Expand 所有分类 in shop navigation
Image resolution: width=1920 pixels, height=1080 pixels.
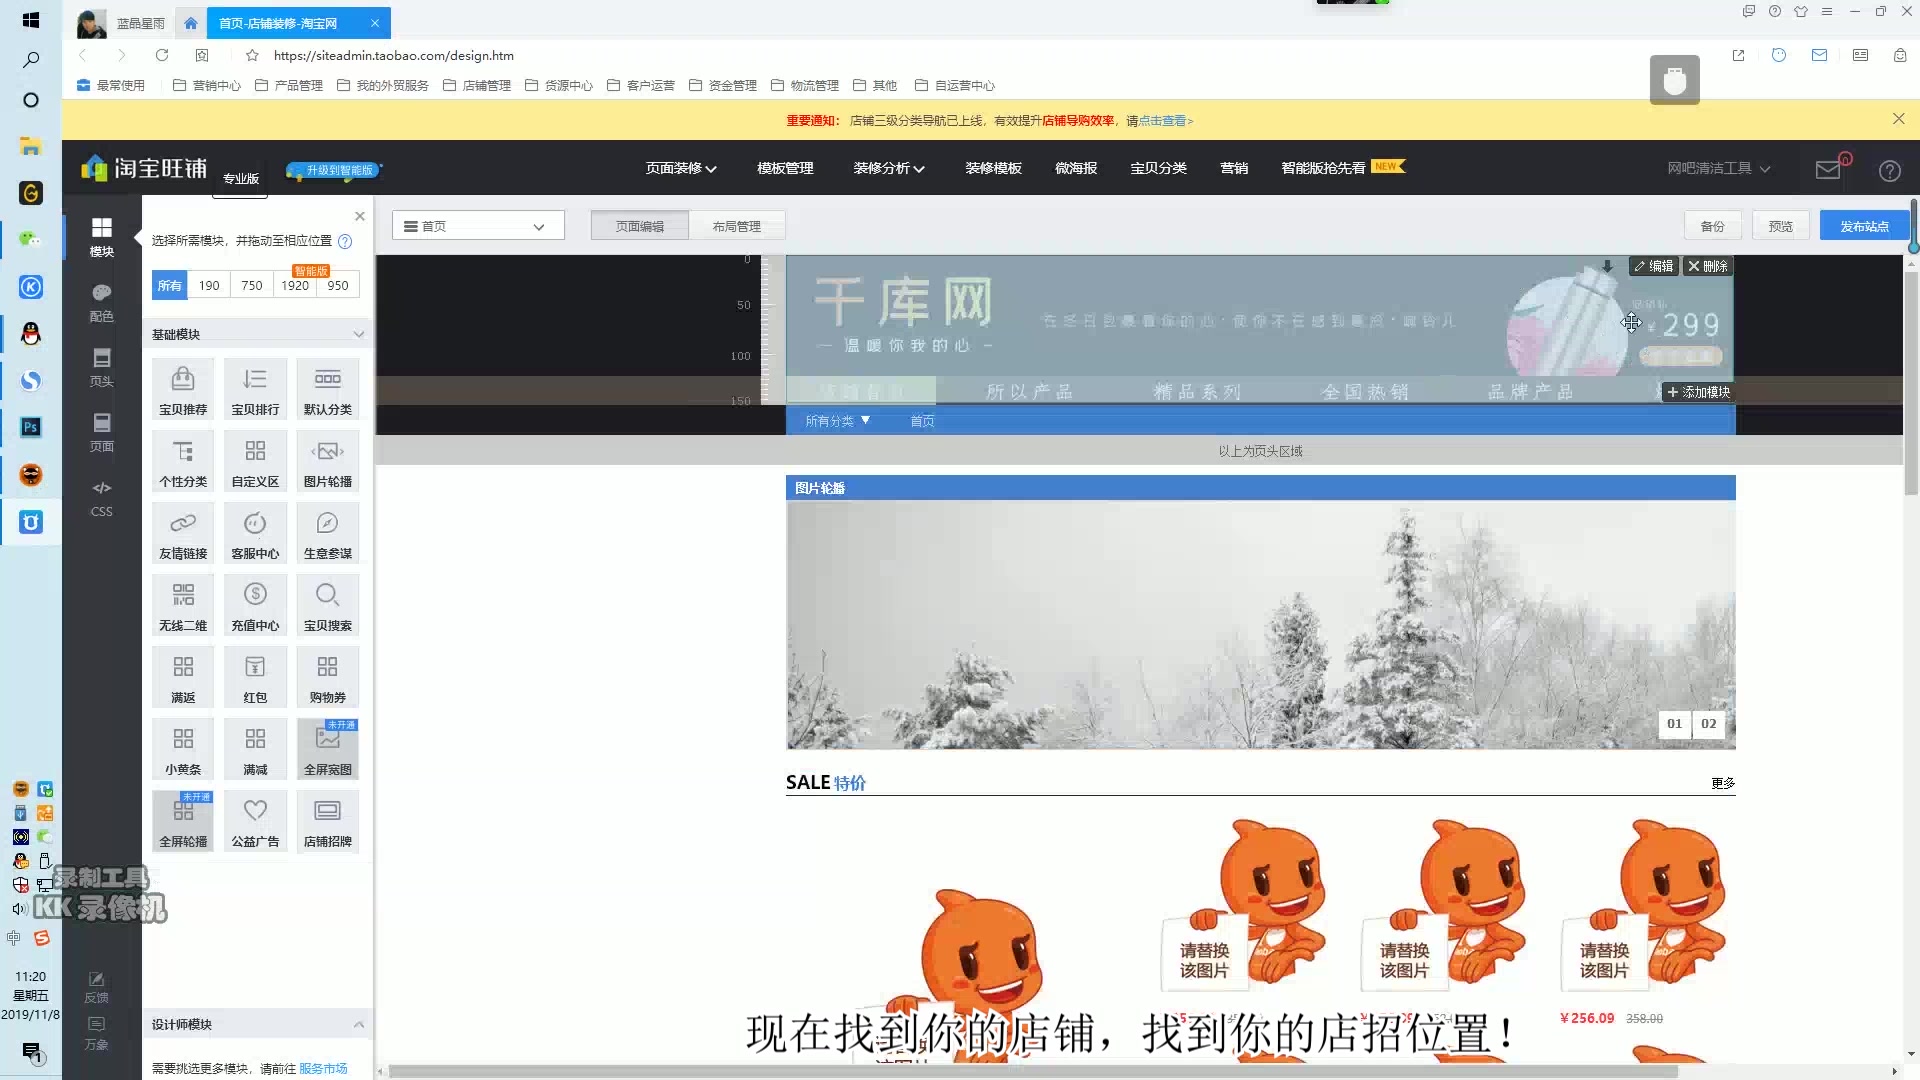coord(838,421)
